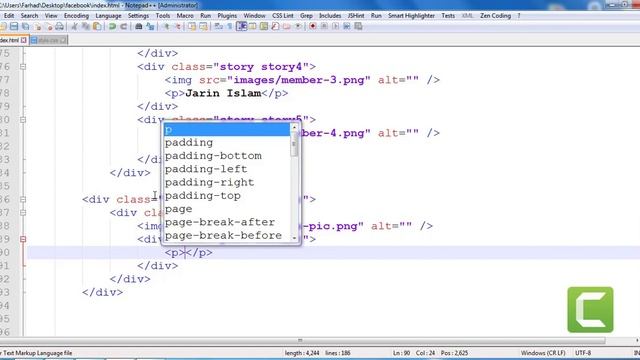Switch to the style.css tab
Image resolution: width=640 pixels, height=360 pixels.
[x=48, y=40]
